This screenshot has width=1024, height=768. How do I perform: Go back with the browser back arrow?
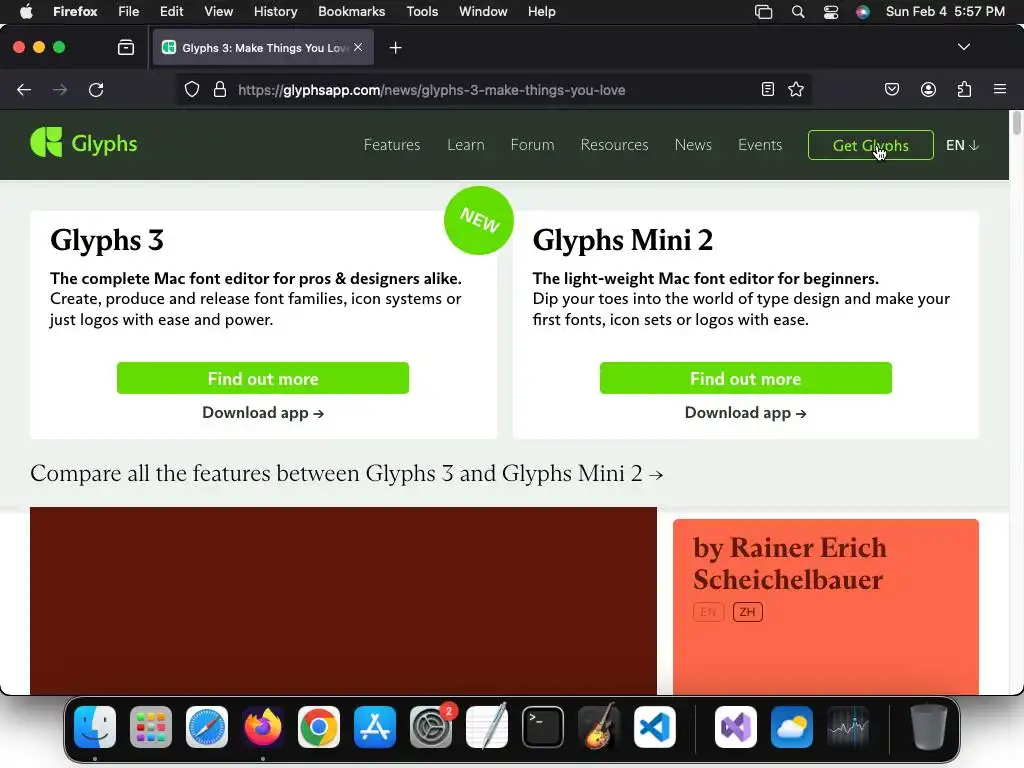tap(24, 89)
